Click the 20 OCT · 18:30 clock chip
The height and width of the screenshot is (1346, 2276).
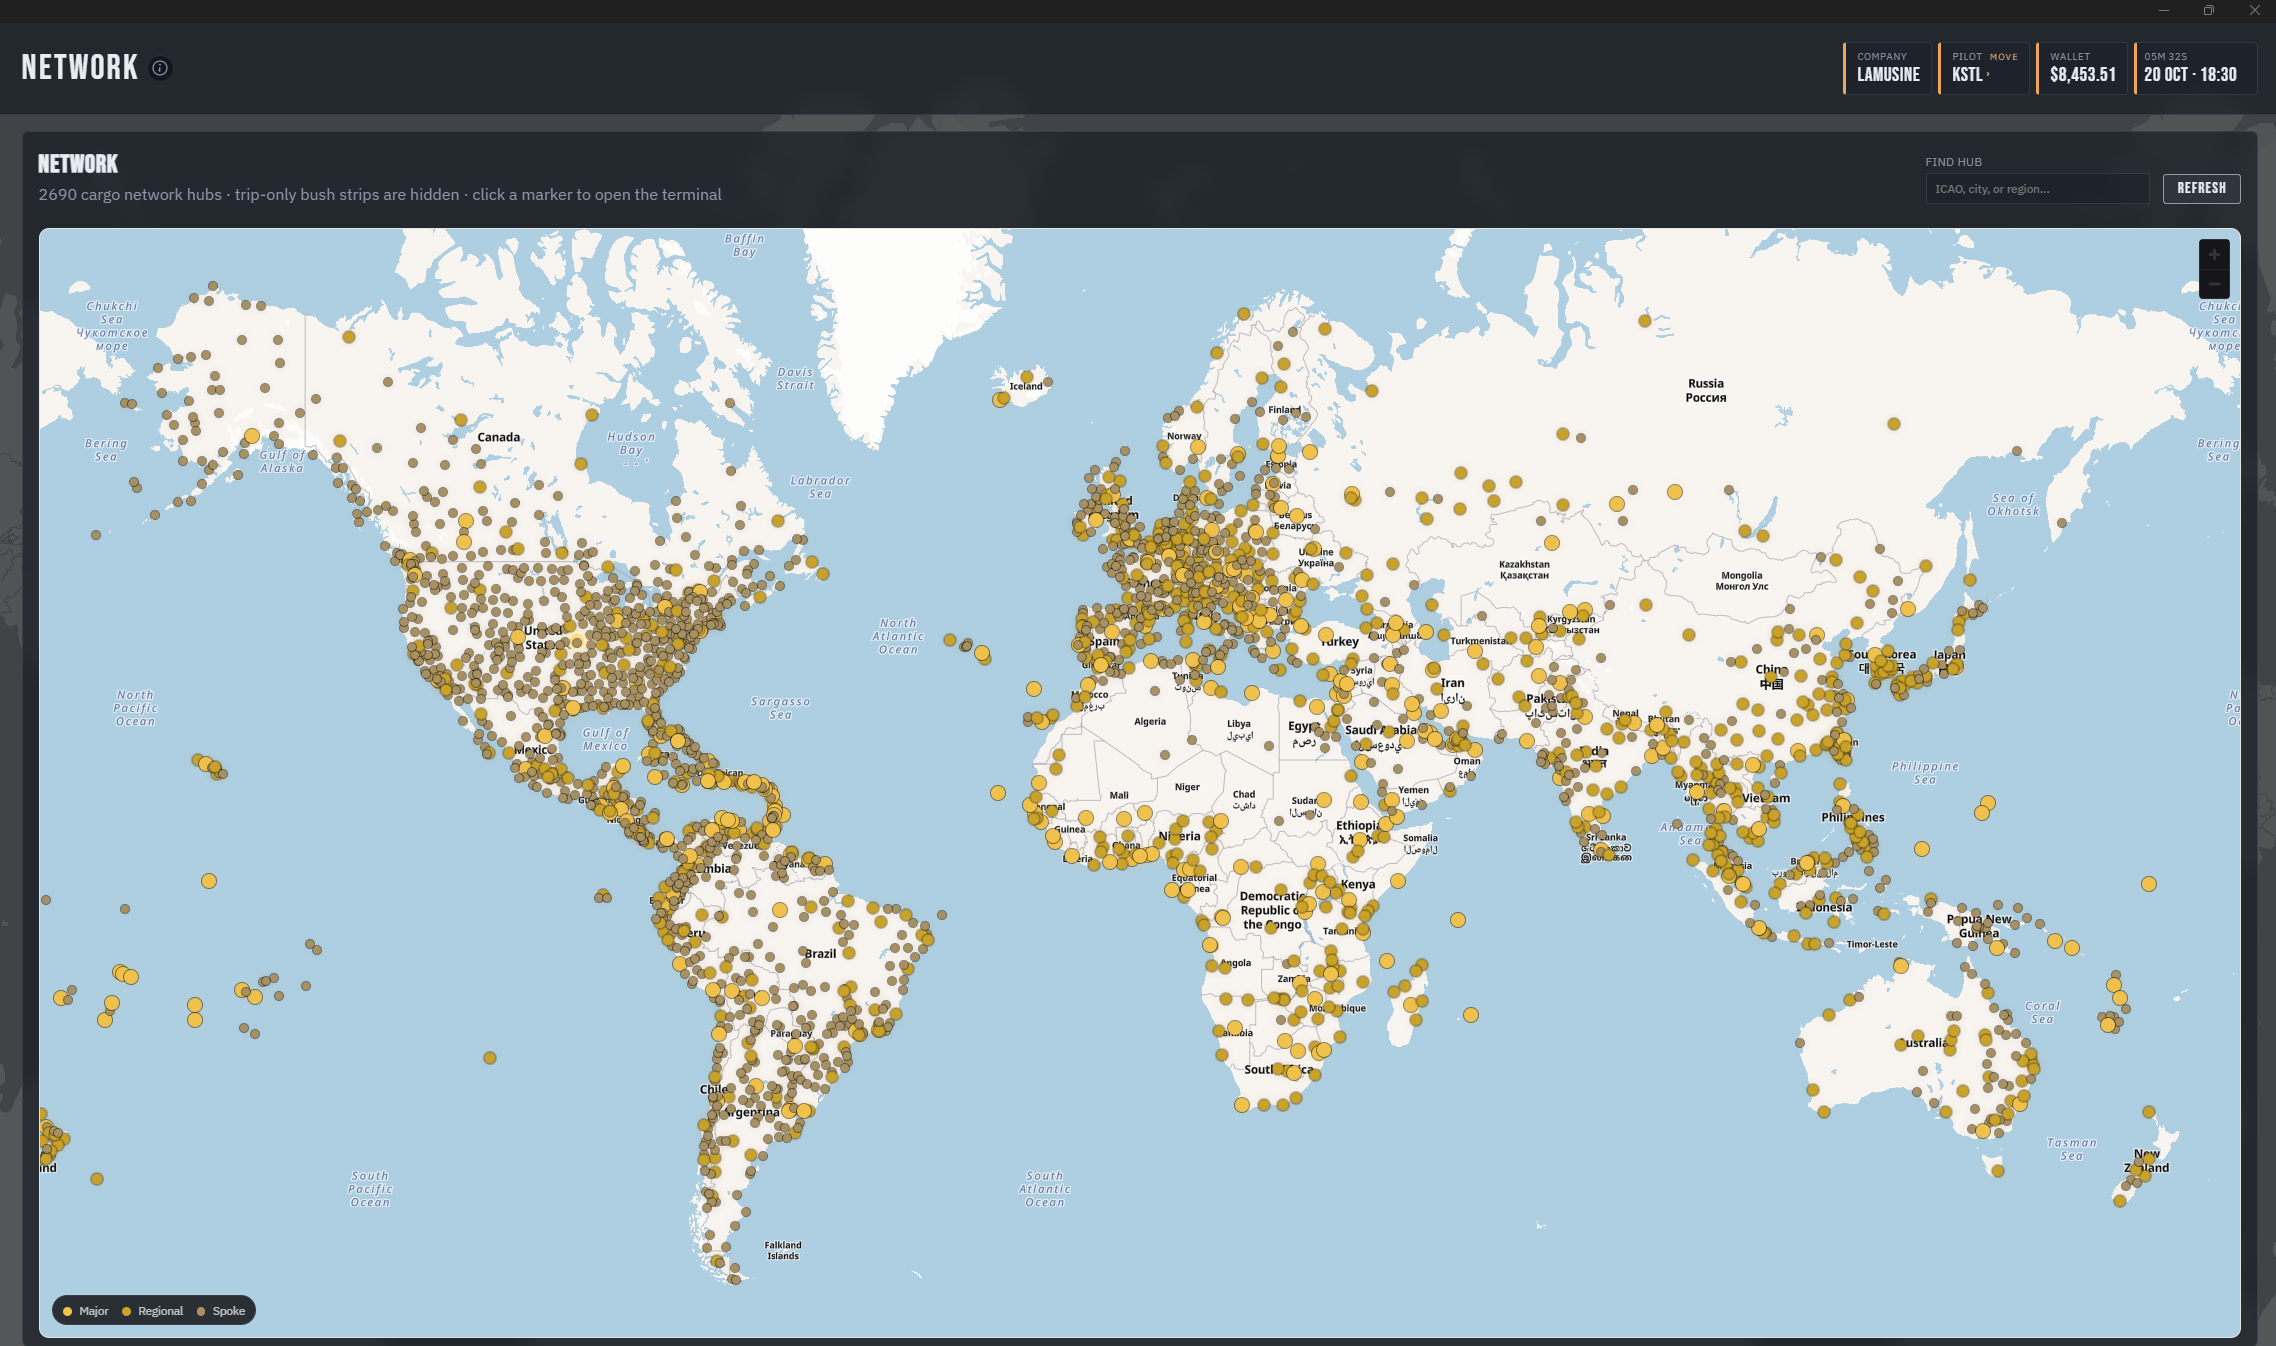pyautogui.click(x=2194, y=68)
